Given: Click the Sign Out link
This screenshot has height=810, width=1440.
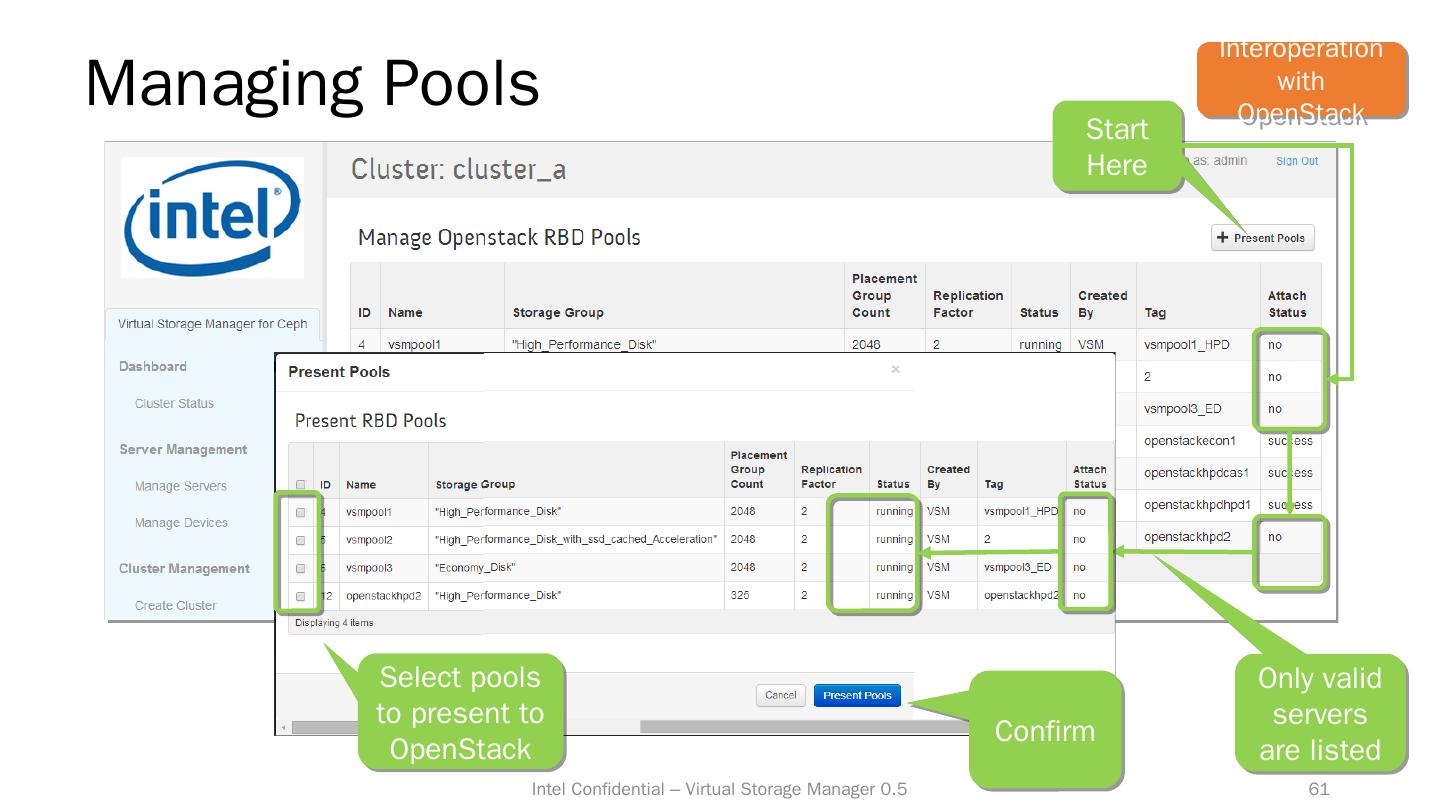Looking at the screenshot, I should 1297,161.
